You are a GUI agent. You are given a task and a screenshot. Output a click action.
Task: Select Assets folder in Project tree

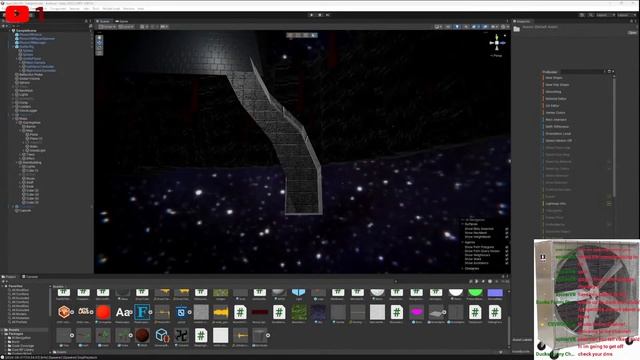click(x=14, y=330)
